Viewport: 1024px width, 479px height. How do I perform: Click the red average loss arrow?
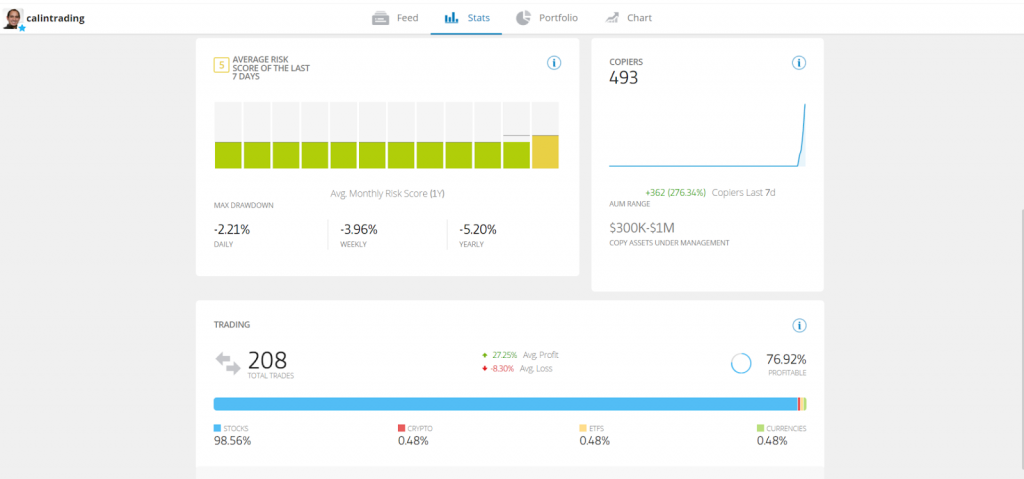[x=485, y=369]
